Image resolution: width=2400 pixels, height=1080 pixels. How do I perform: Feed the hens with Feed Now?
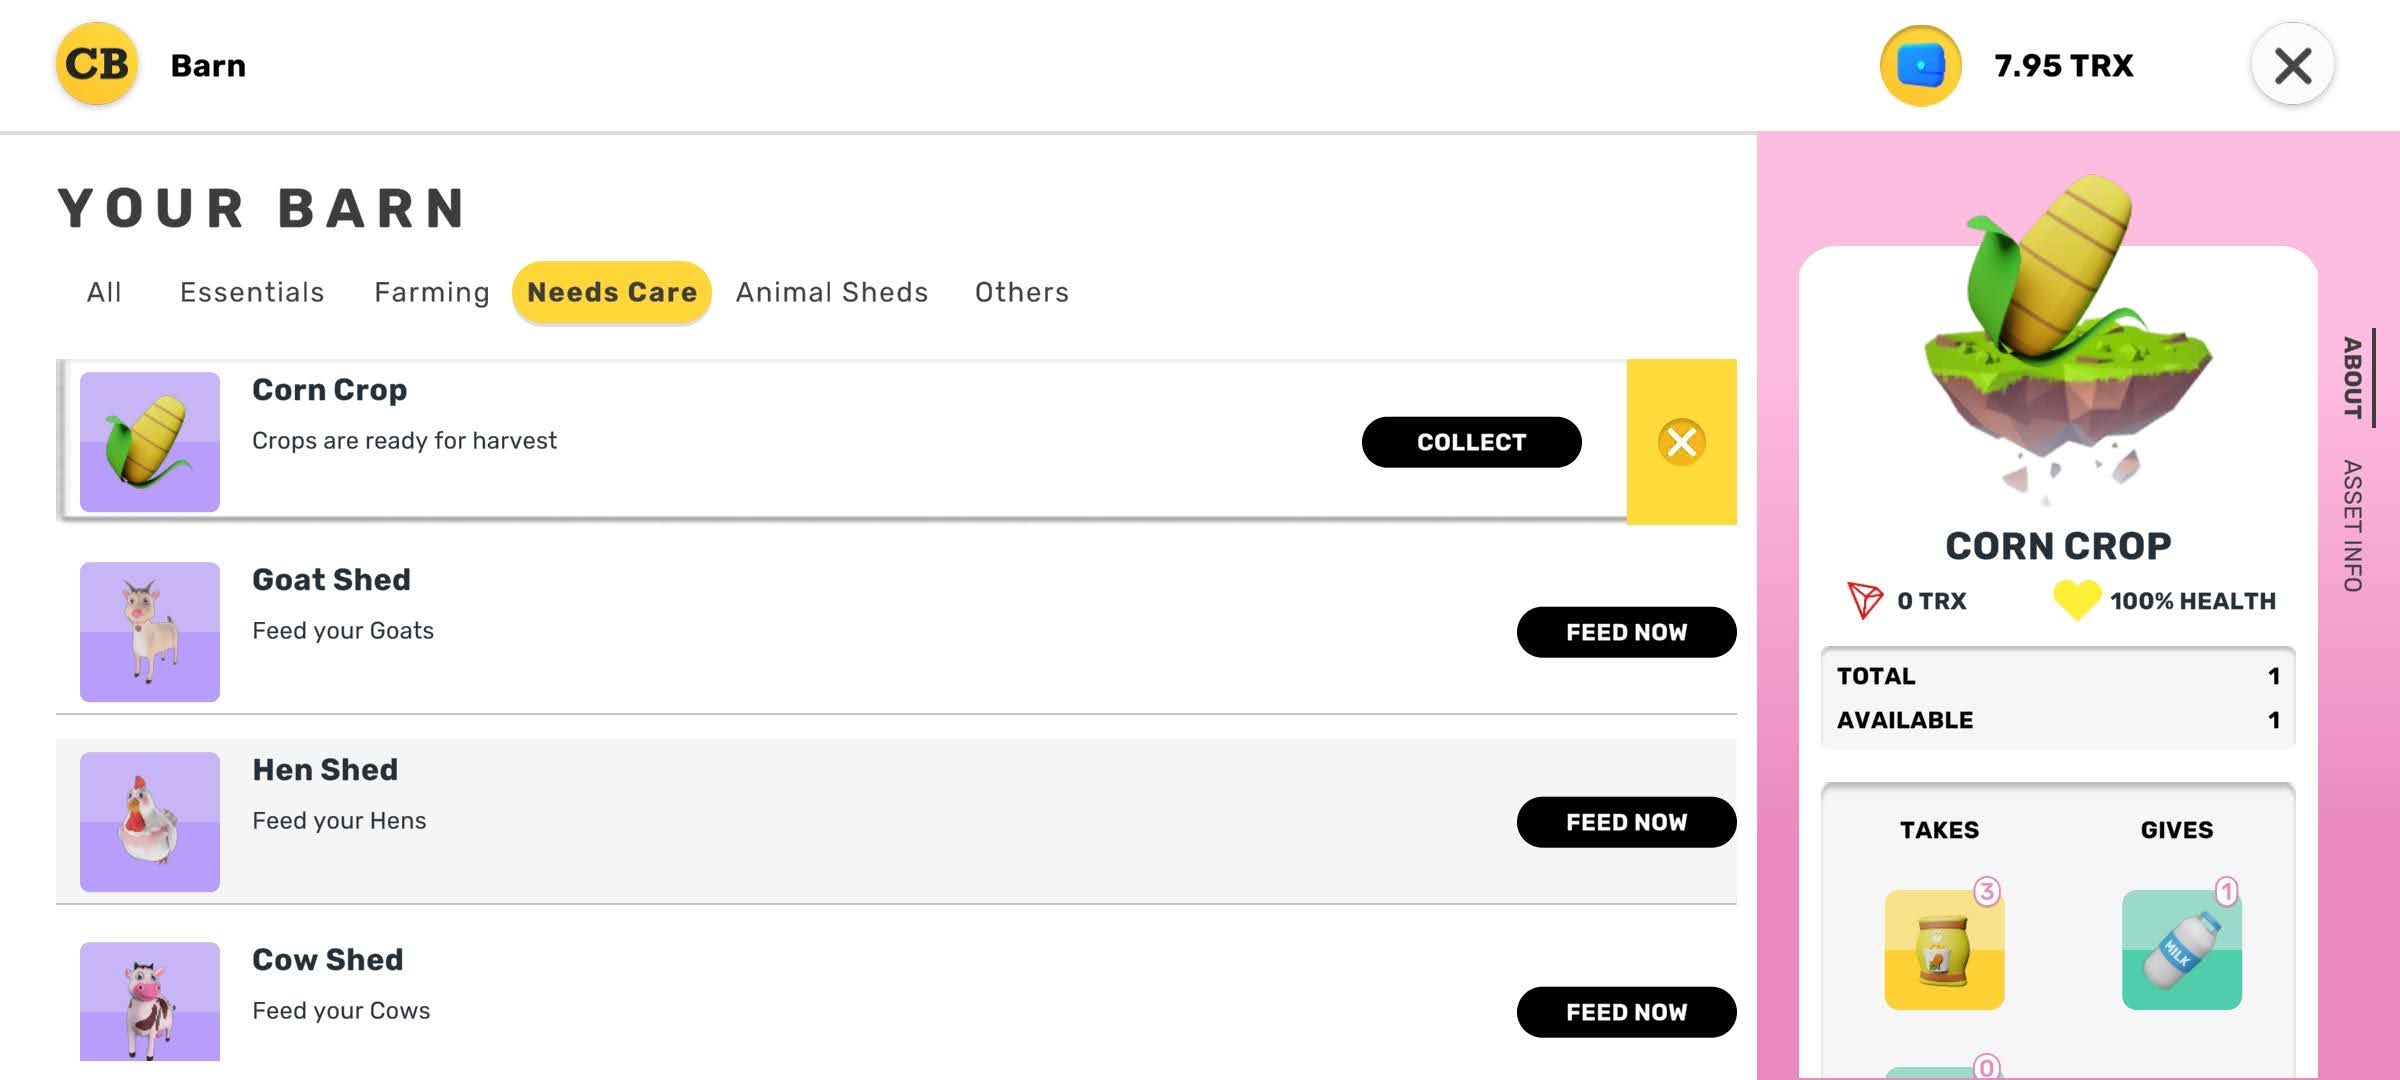(x=1626, y=822)
